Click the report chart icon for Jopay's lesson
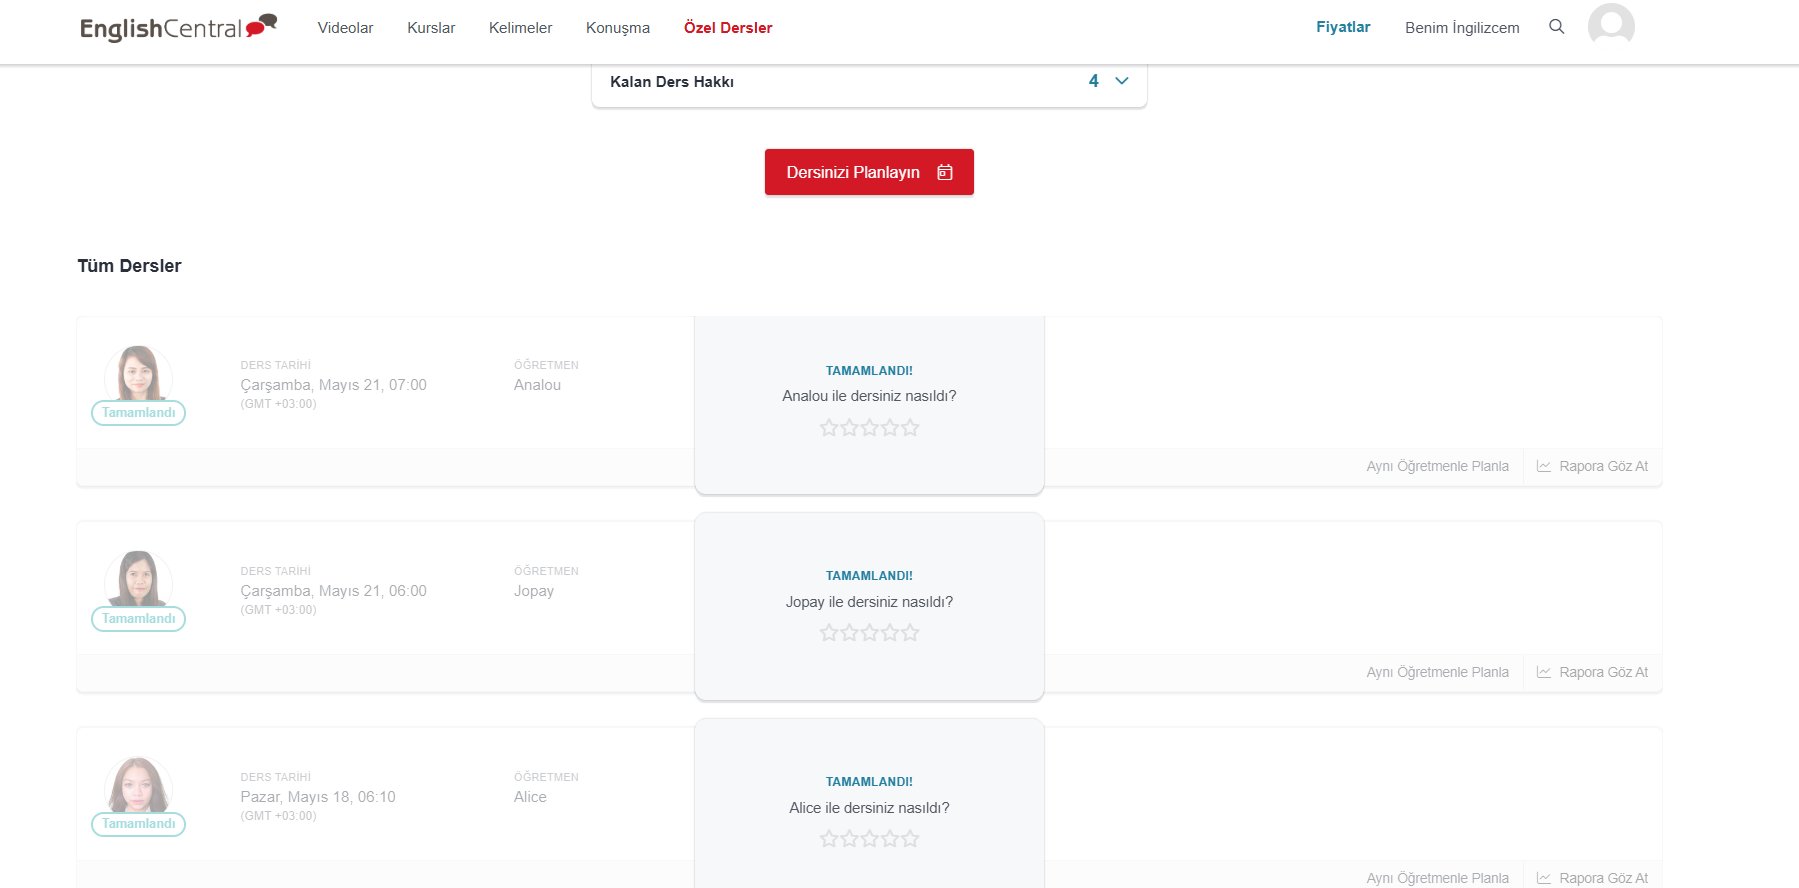This screenshot has height=888, width=1799. click(1543, 673)
